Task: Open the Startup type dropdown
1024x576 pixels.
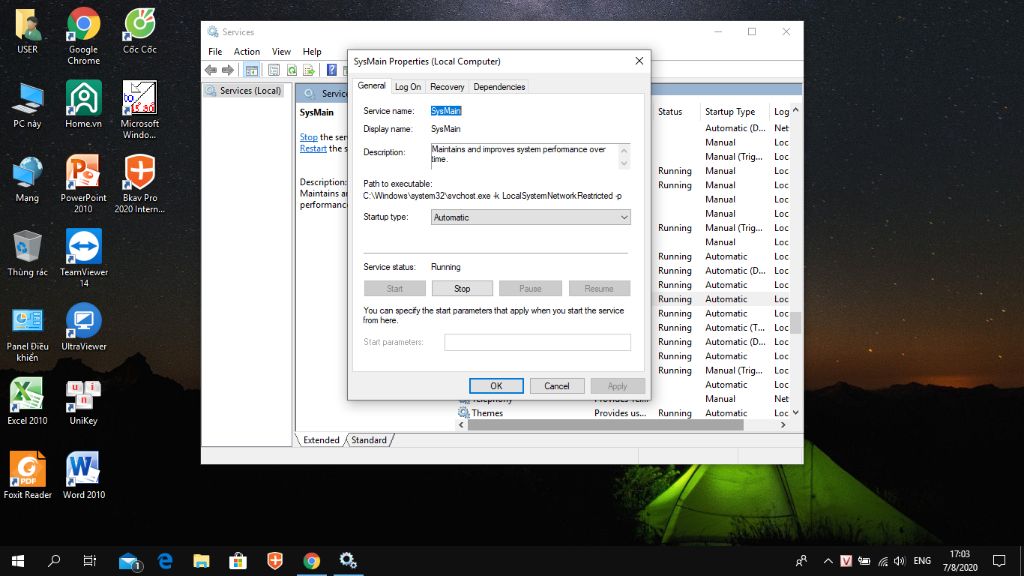Action: coord(530,217)
